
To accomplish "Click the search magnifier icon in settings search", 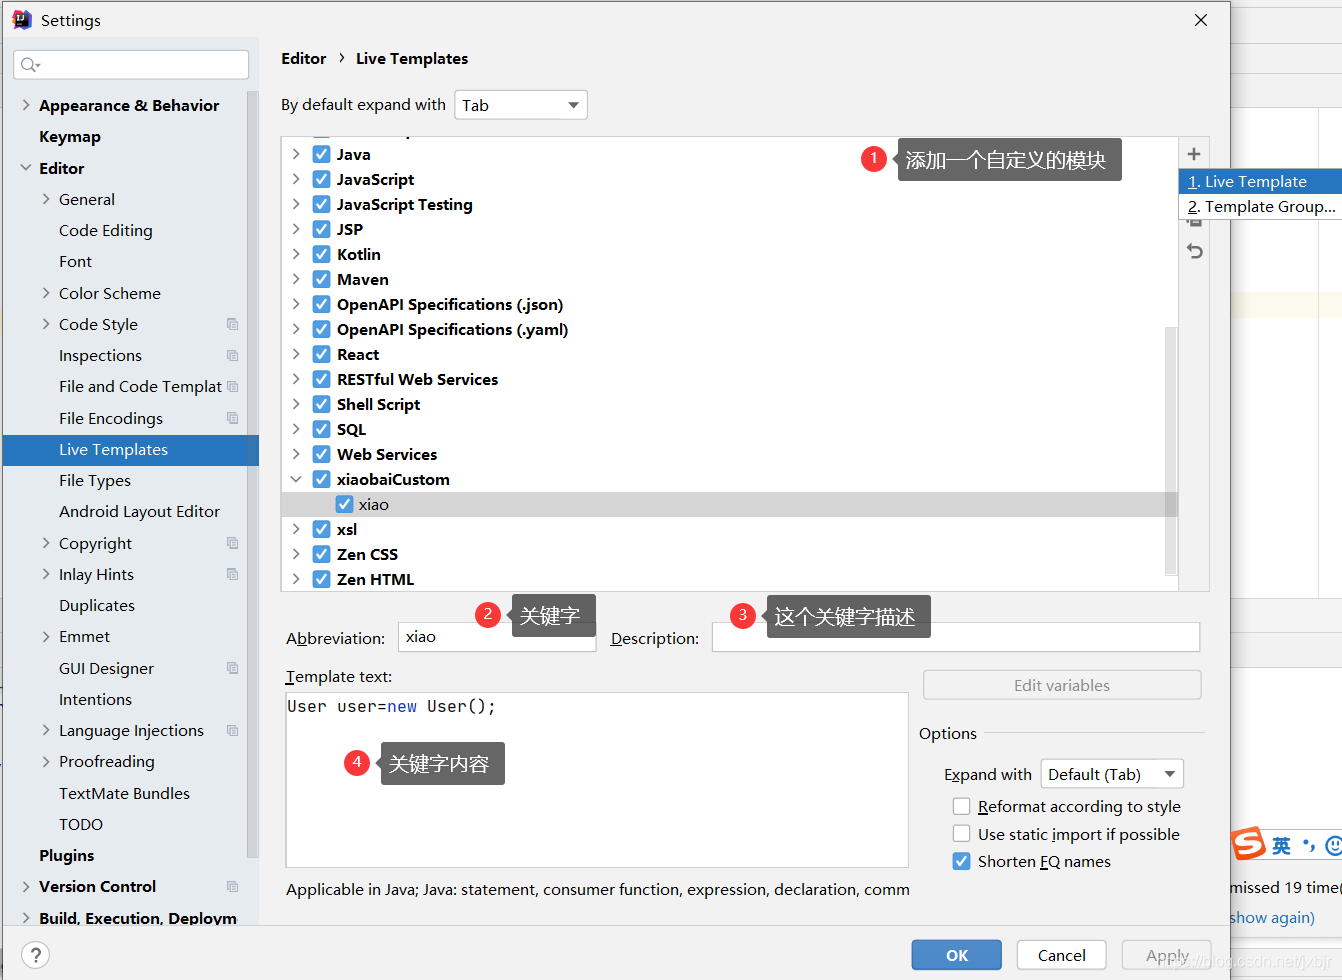I will pyautogui.click(x=30, y=65).
